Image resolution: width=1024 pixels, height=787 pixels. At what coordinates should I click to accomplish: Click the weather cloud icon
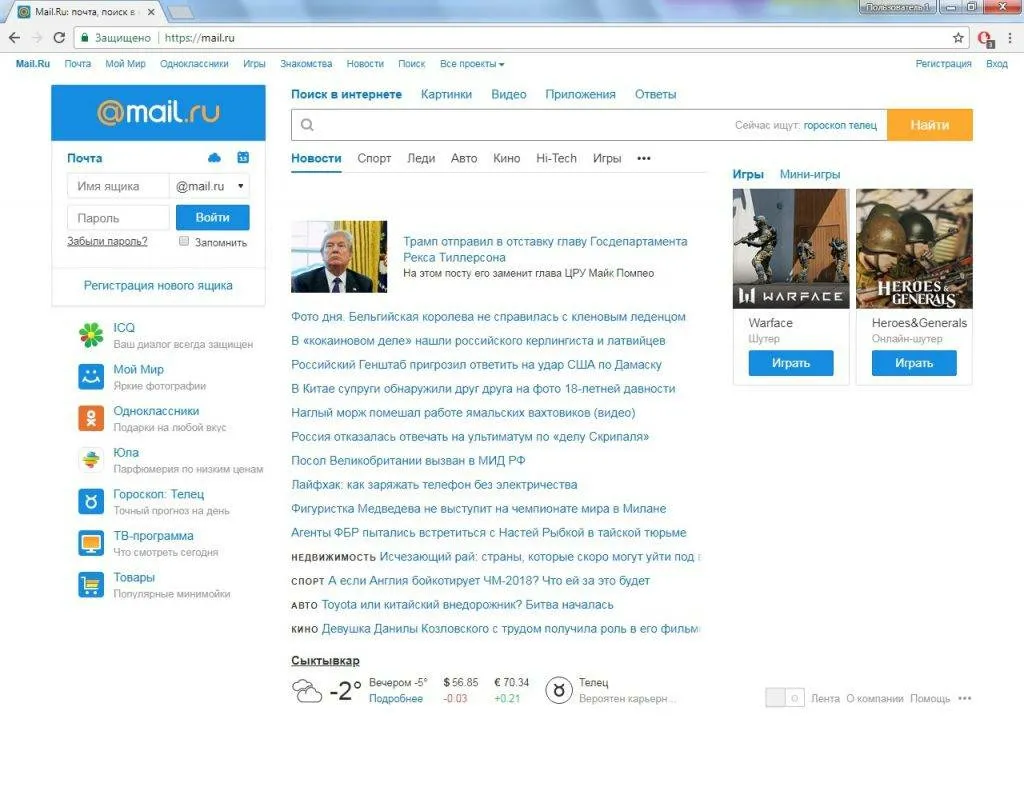tap(307, 690)
